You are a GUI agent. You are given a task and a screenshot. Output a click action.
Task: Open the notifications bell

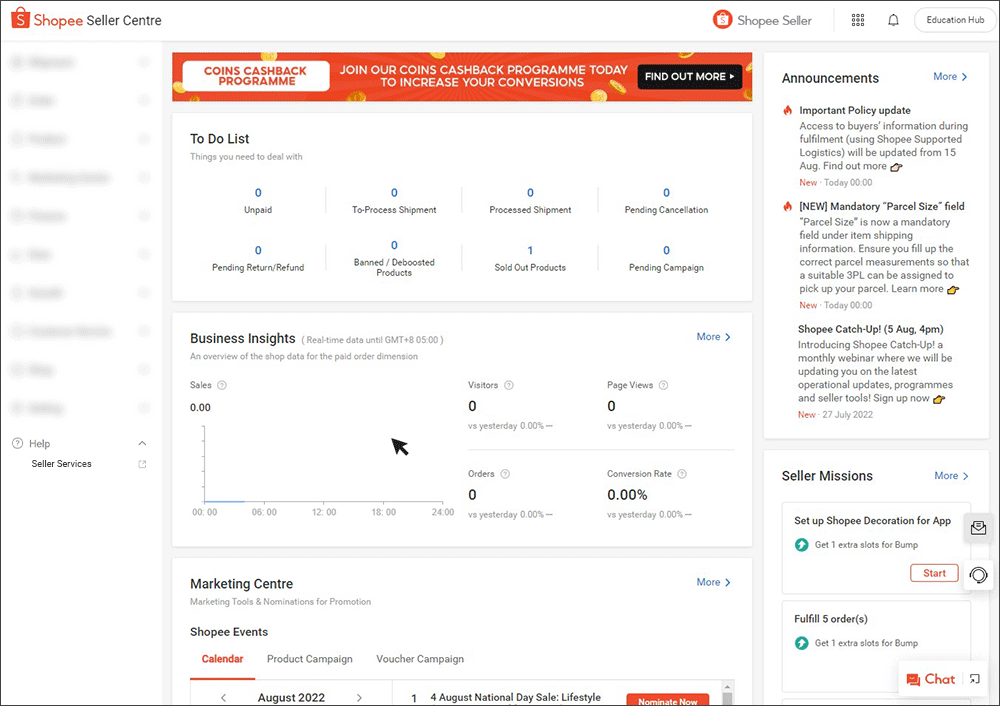pos(893,19)
